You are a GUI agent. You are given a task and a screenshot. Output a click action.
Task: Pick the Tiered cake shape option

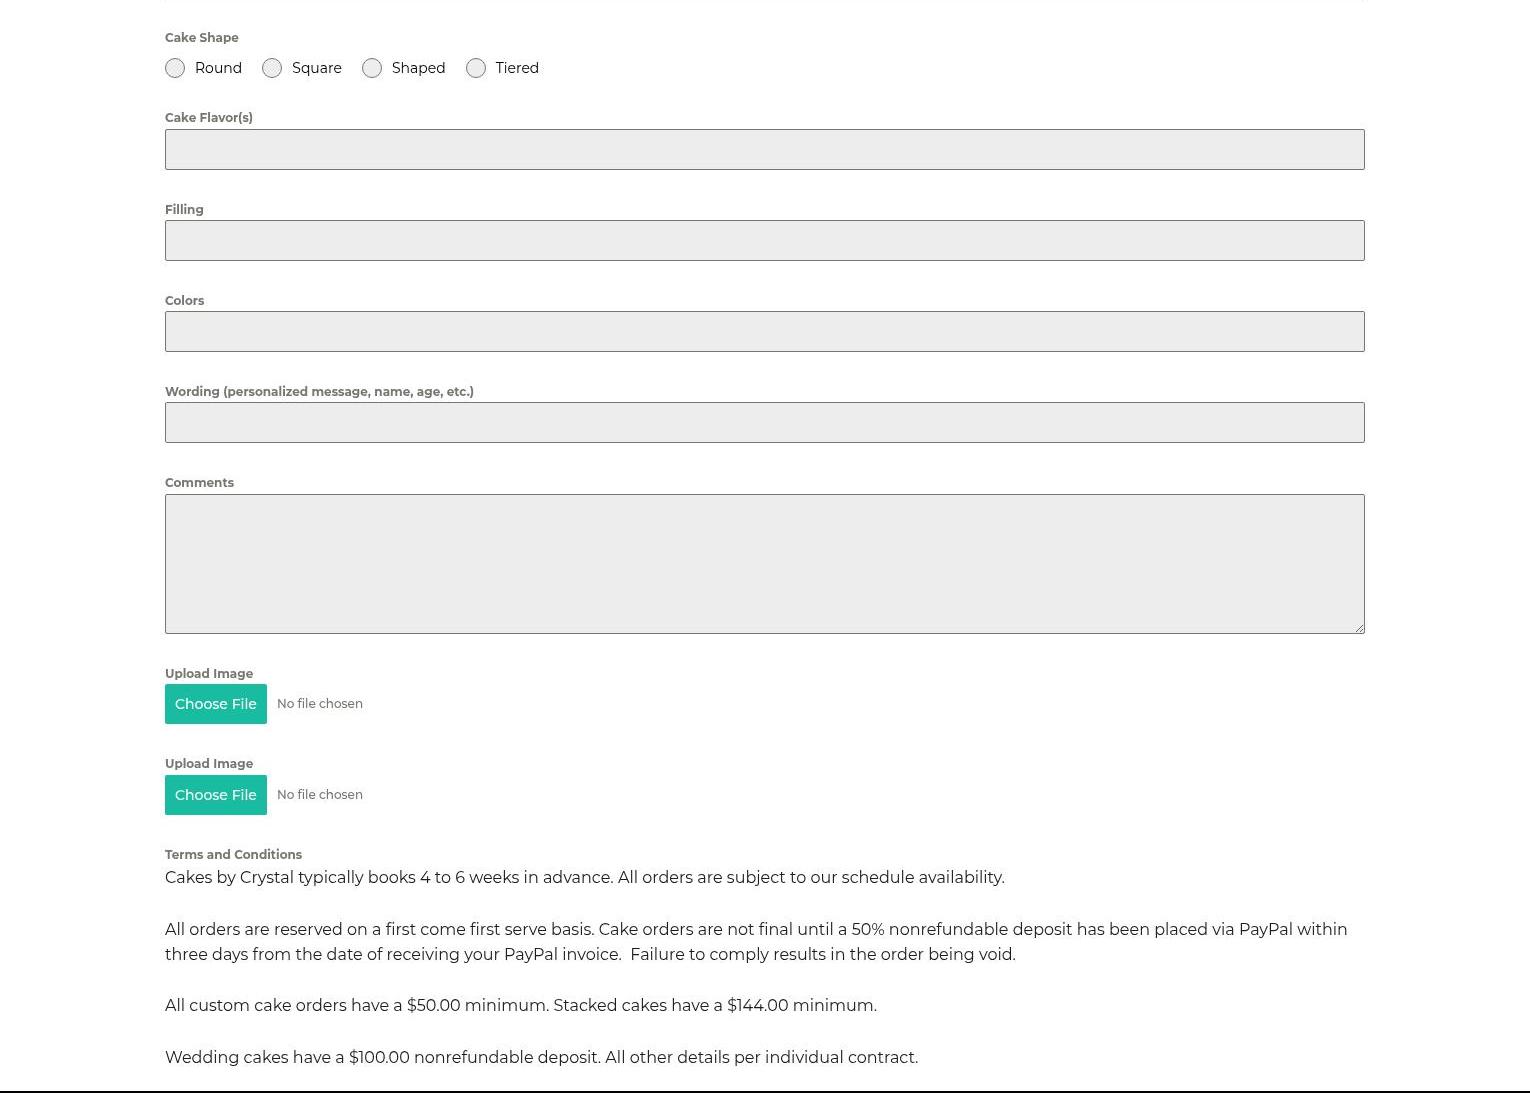[476, 68]
